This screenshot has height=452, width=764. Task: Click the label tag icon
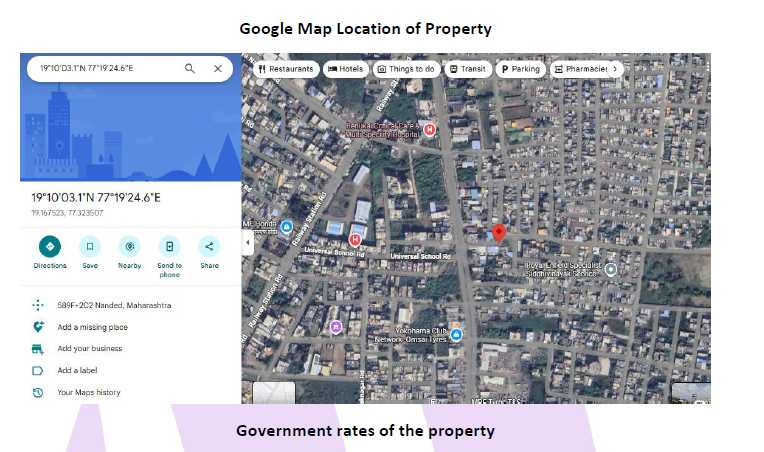click(38, 371)
